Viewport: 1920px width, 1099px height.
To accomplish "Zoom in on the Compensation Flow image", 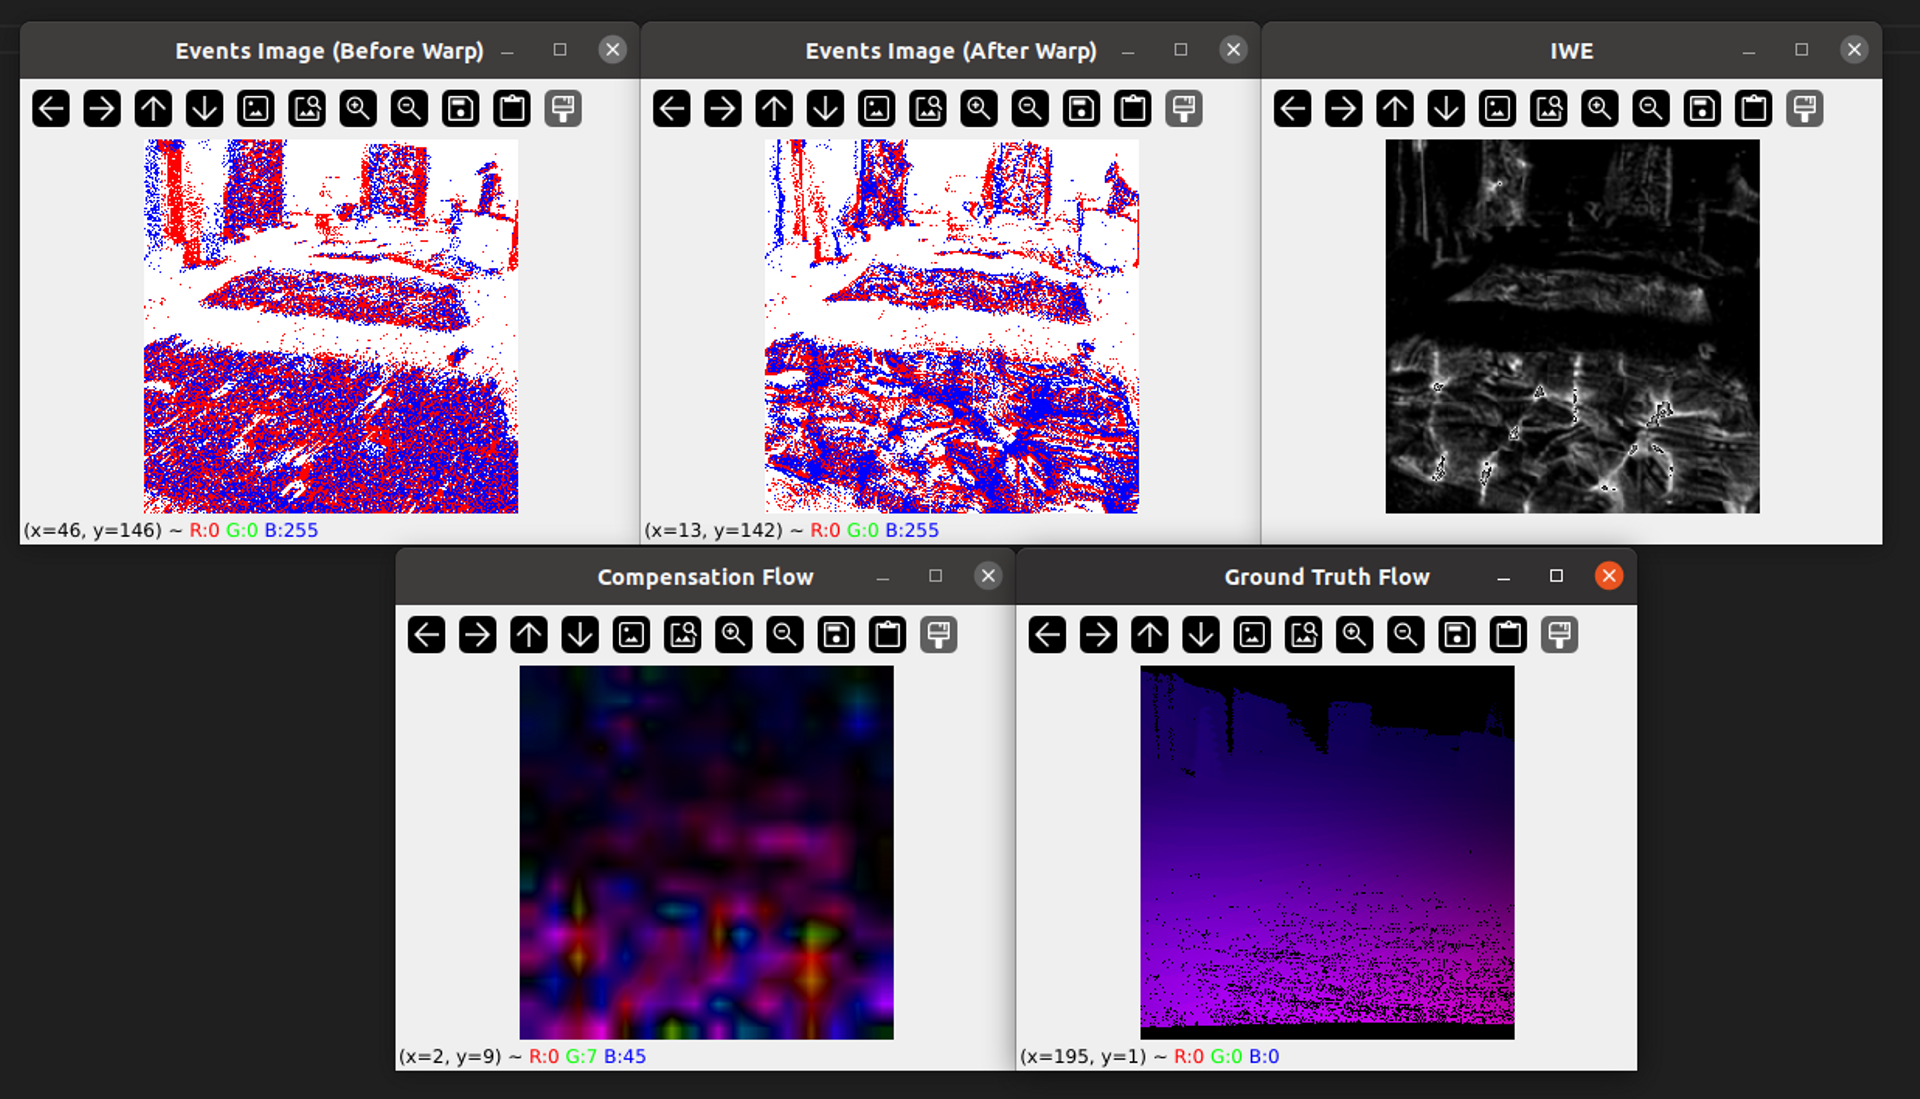I will pos(734,634).
